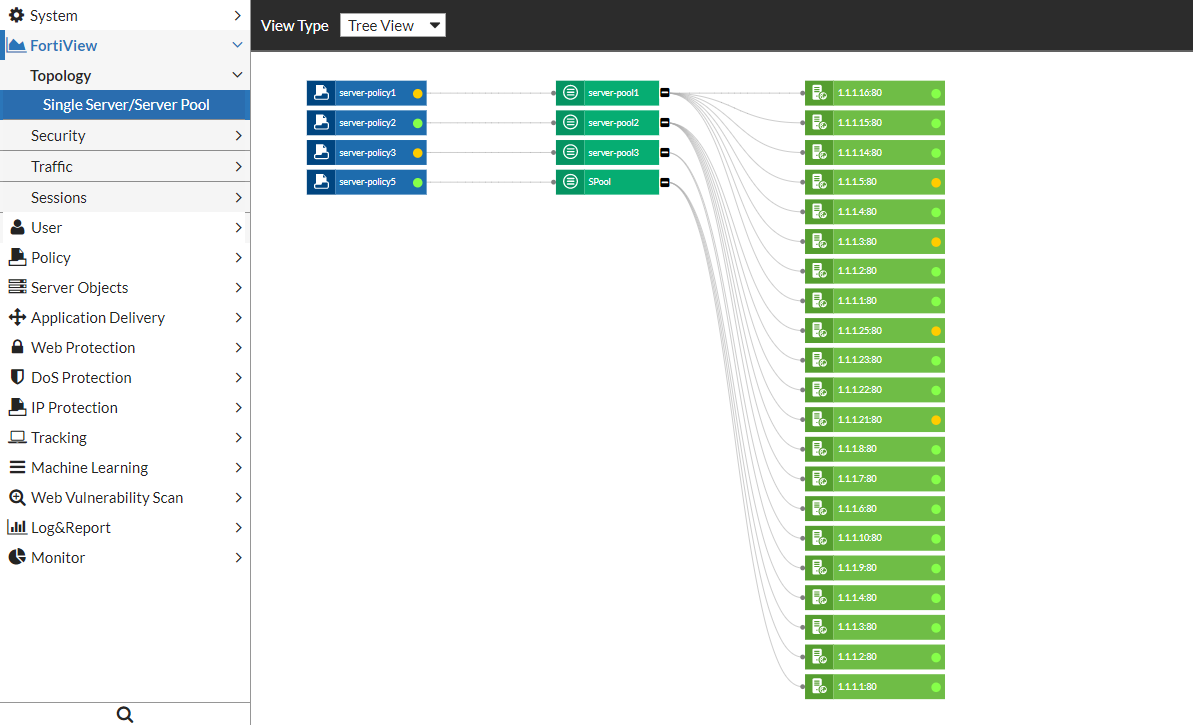
Task: Click the yellow status dot on 1.1.1.5:80
Action: pyautogui.click(x=936, y=183)
